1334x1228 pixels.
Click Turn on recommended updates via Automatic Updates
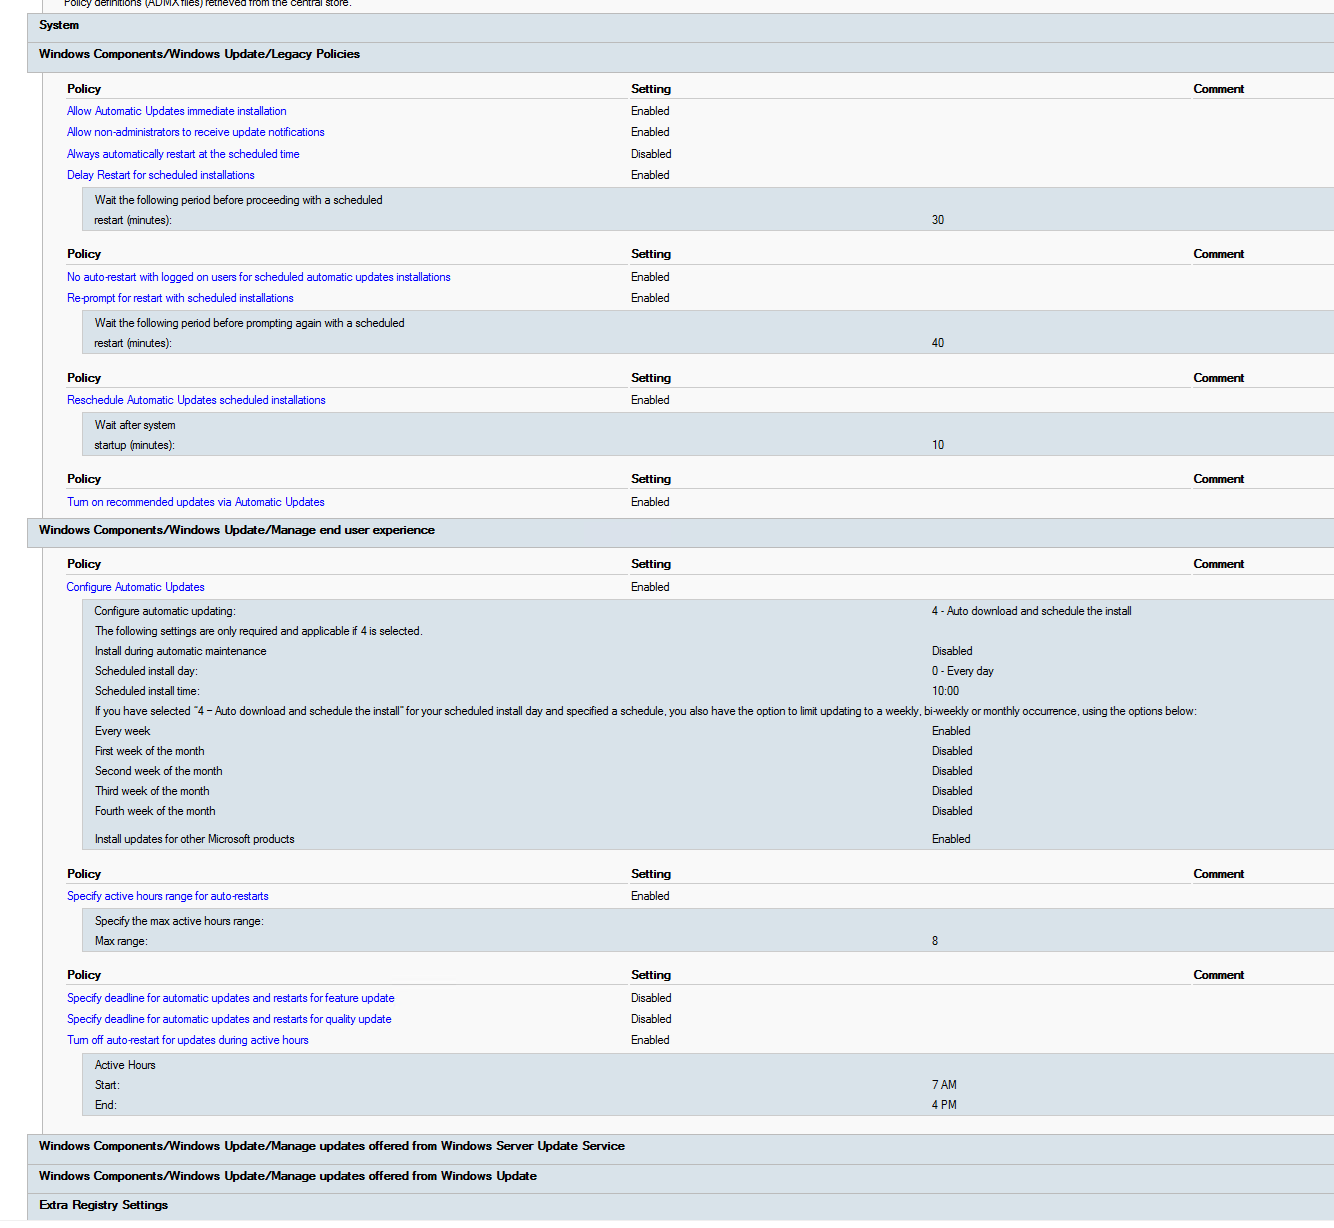click(x=196, y=502)
